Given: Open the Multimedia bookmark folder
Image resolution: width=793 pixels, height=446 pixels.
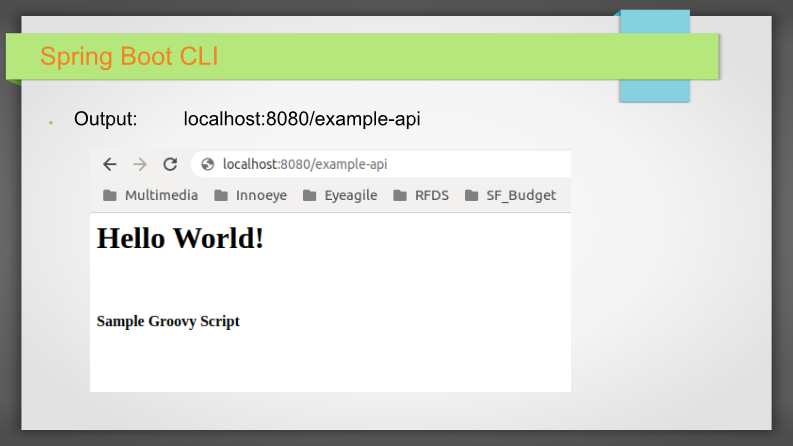Looking at the screenshot, I should [150, 195].
